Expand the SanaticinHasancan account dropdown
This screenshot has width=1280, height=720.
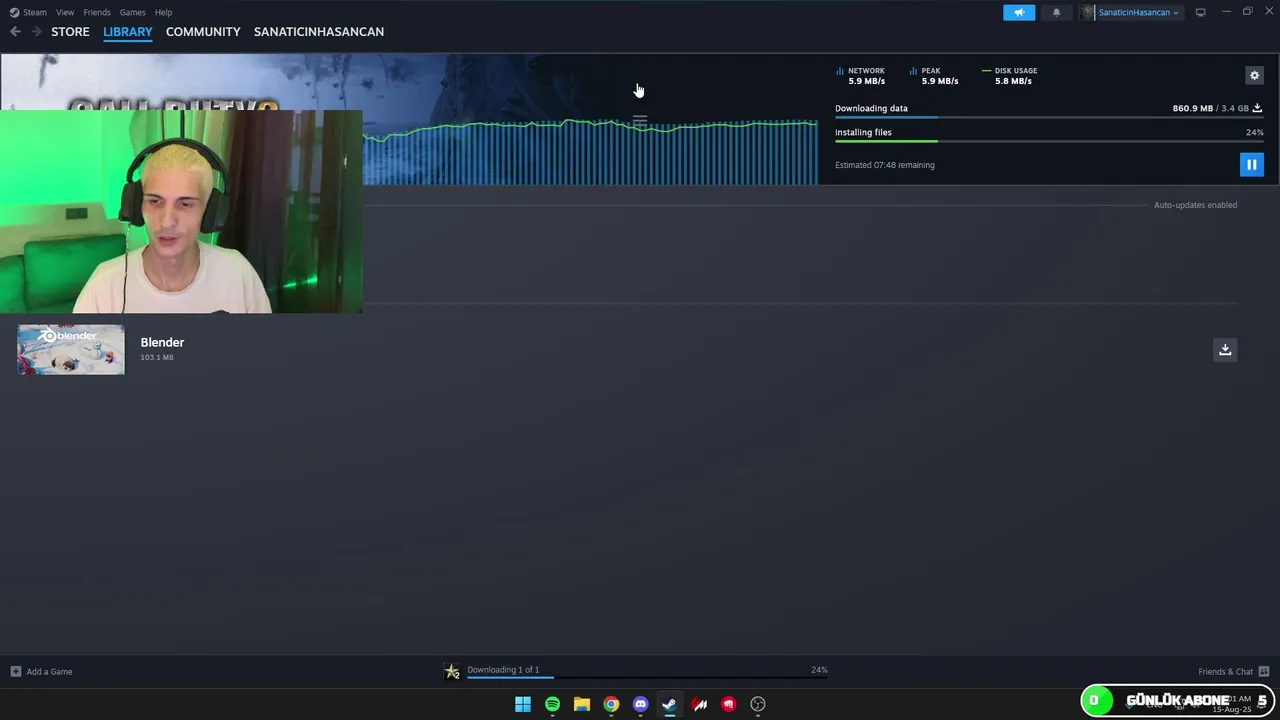point(1131,12)
